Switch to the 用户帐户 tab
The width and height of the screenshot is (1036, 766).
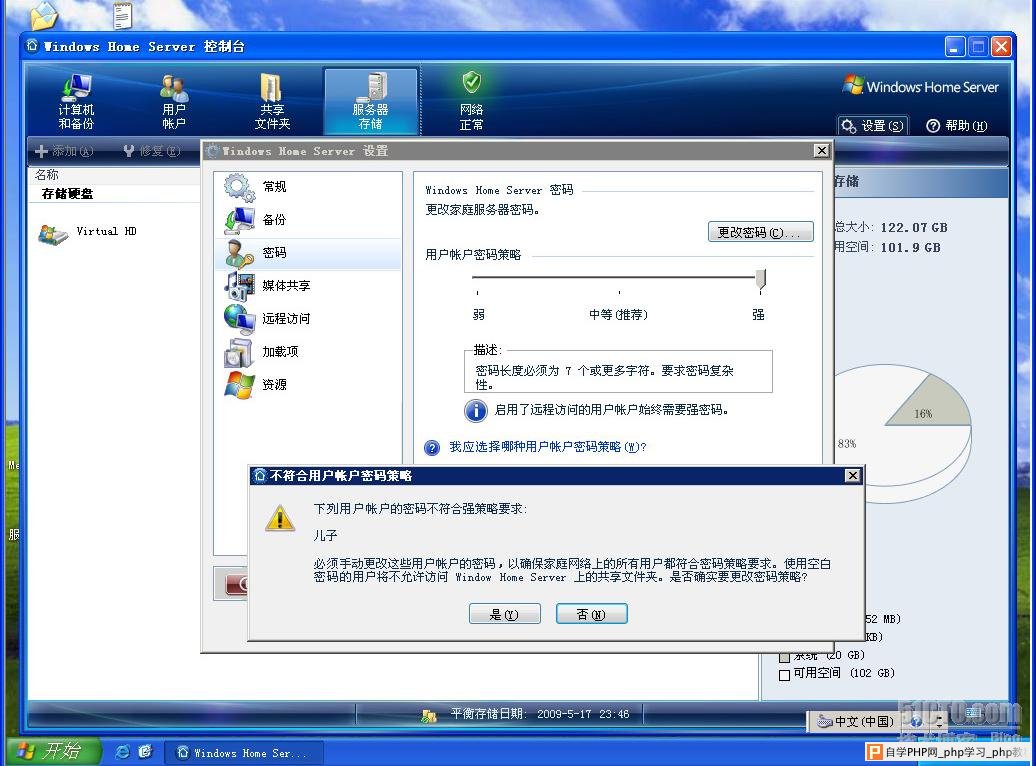pos(174,101)
